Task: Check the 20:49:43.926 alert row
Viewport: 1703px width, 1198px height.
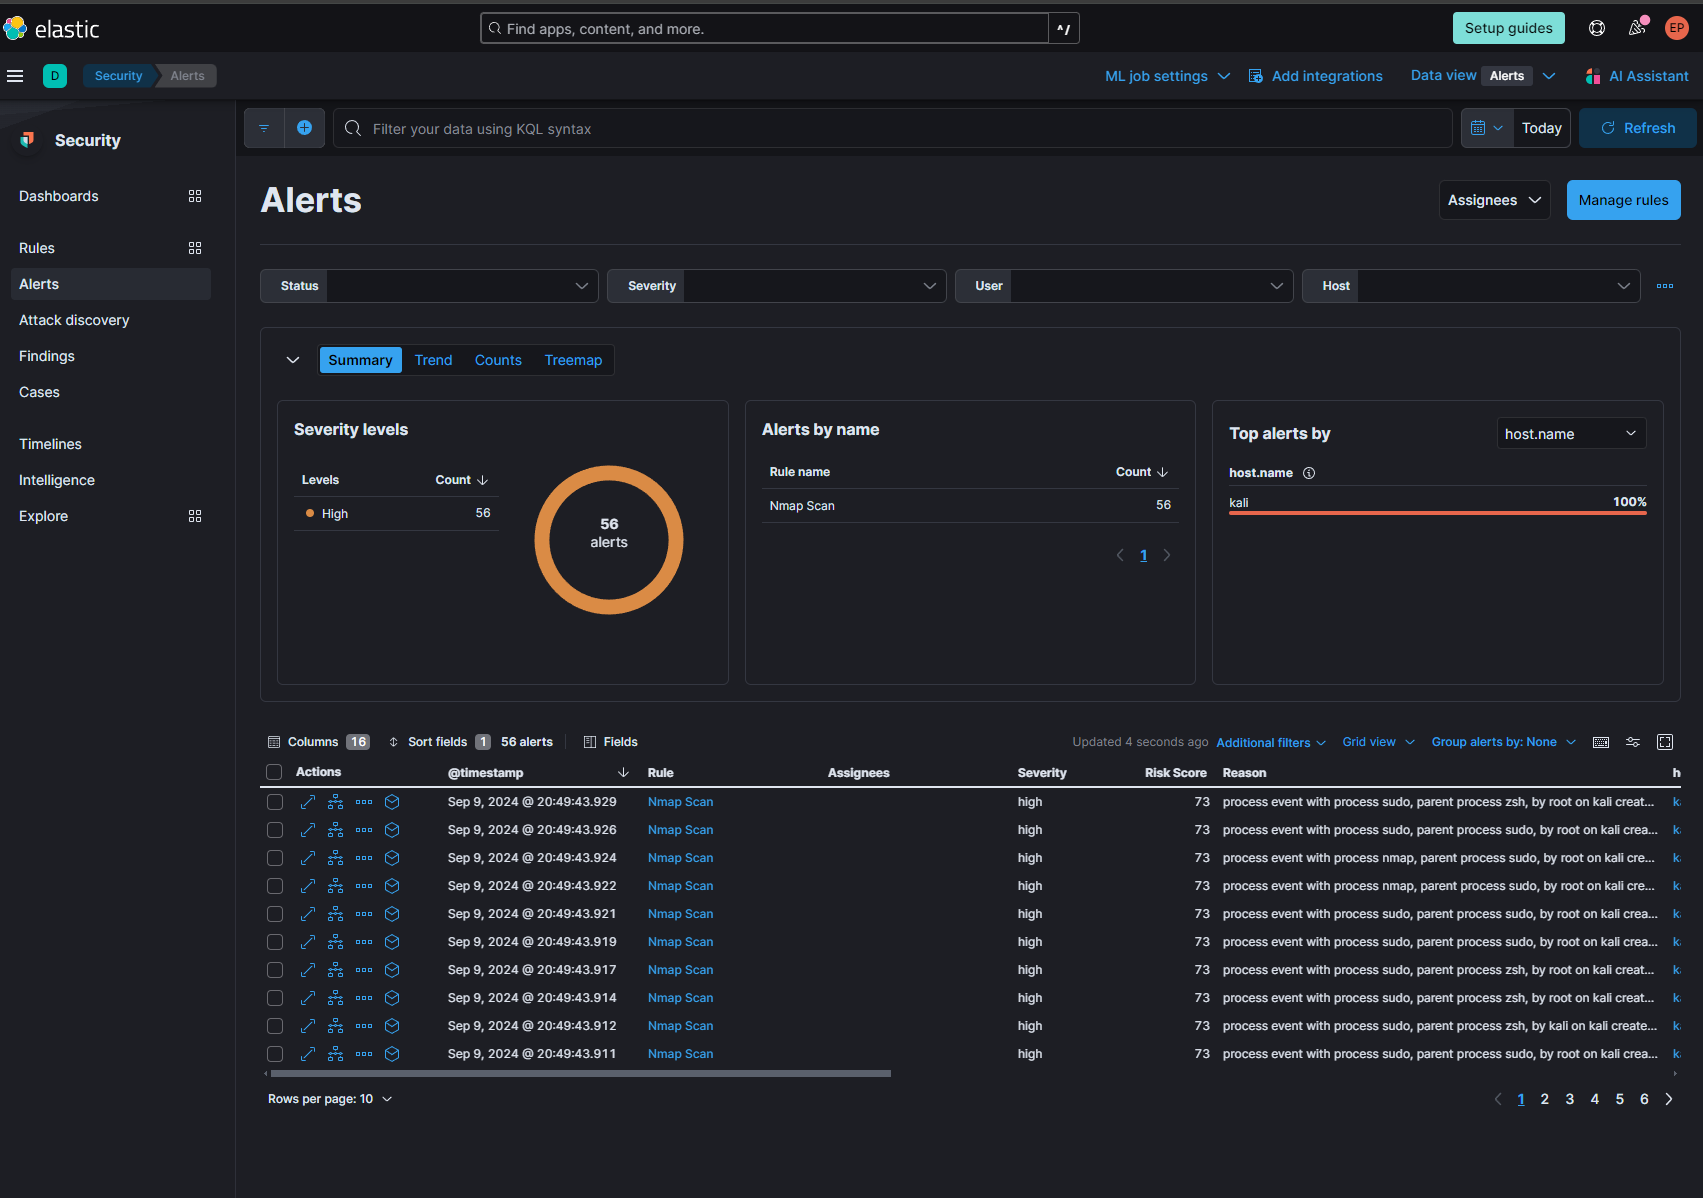Action: (x=275, y=830)
